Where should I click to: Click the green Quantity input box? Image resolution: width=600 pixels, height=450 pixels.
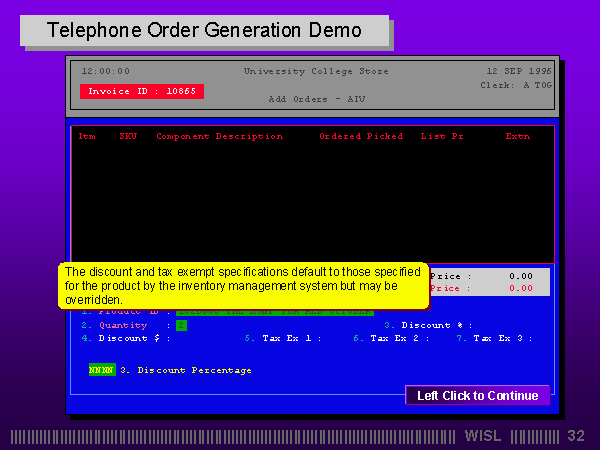(x=181, y=325)
